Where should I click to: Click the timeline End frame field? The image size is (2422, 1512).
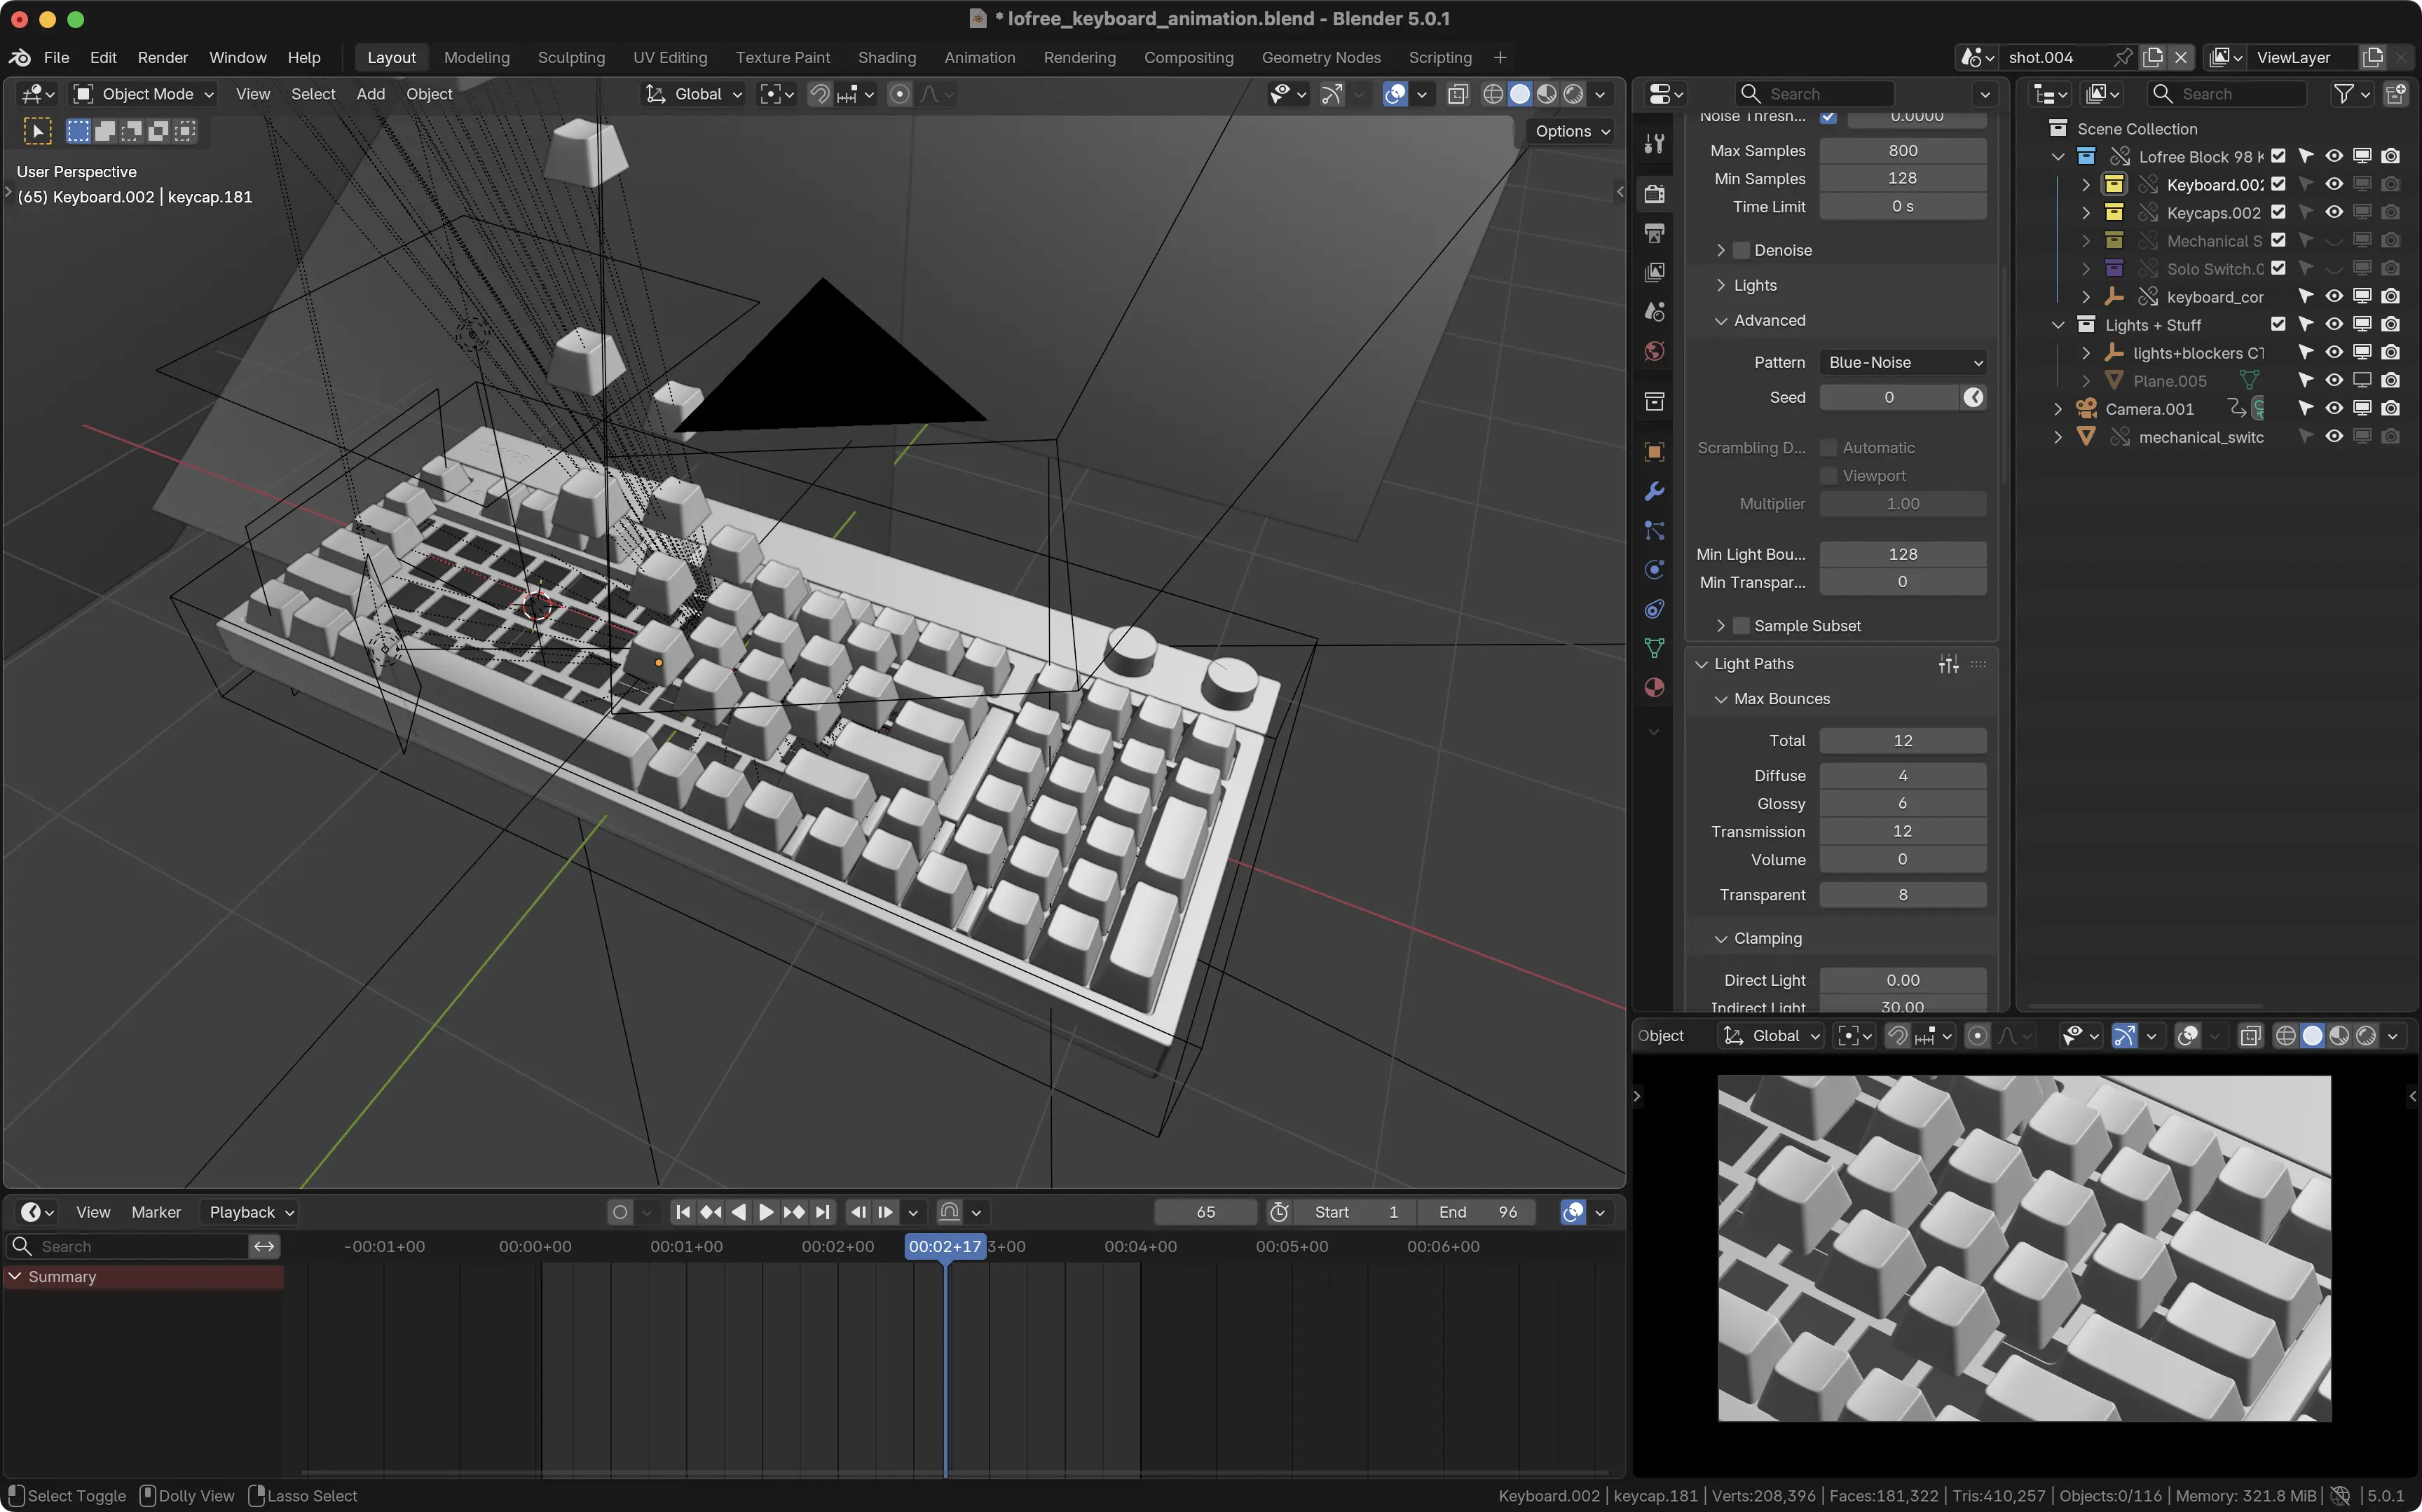[x=1478, y=1212]
